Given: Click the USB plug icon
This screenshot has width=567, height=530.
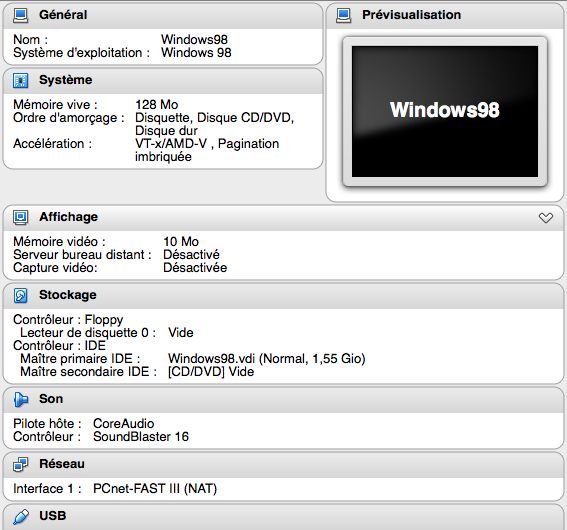Looking at the screenshot, I should pyautogui.click(x=21, y=517).
